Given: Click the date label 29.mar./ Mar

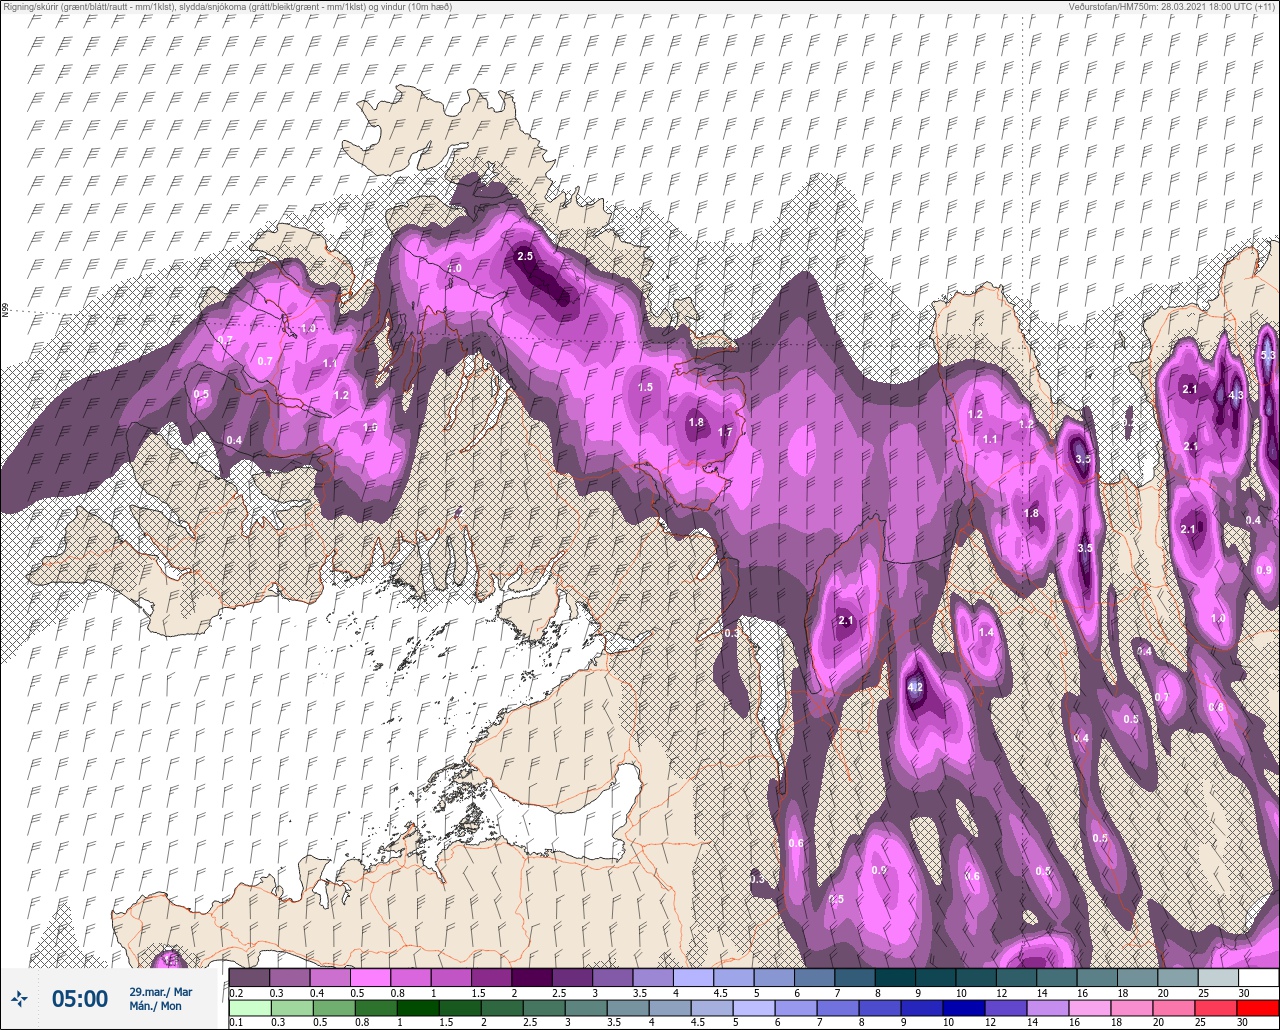Looking at the screenshot, I should pos(160,991).
